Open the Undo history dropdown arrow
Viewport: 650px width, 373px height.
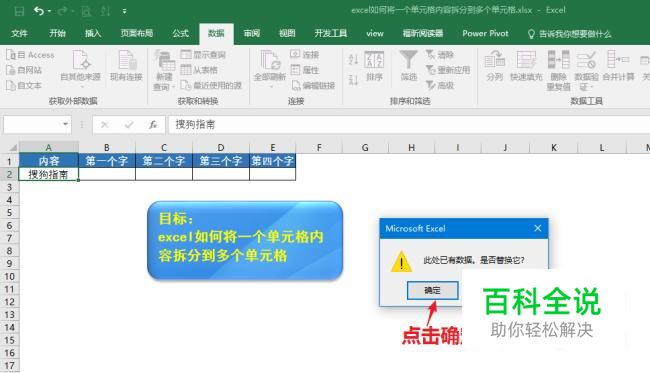coord(49,11)
